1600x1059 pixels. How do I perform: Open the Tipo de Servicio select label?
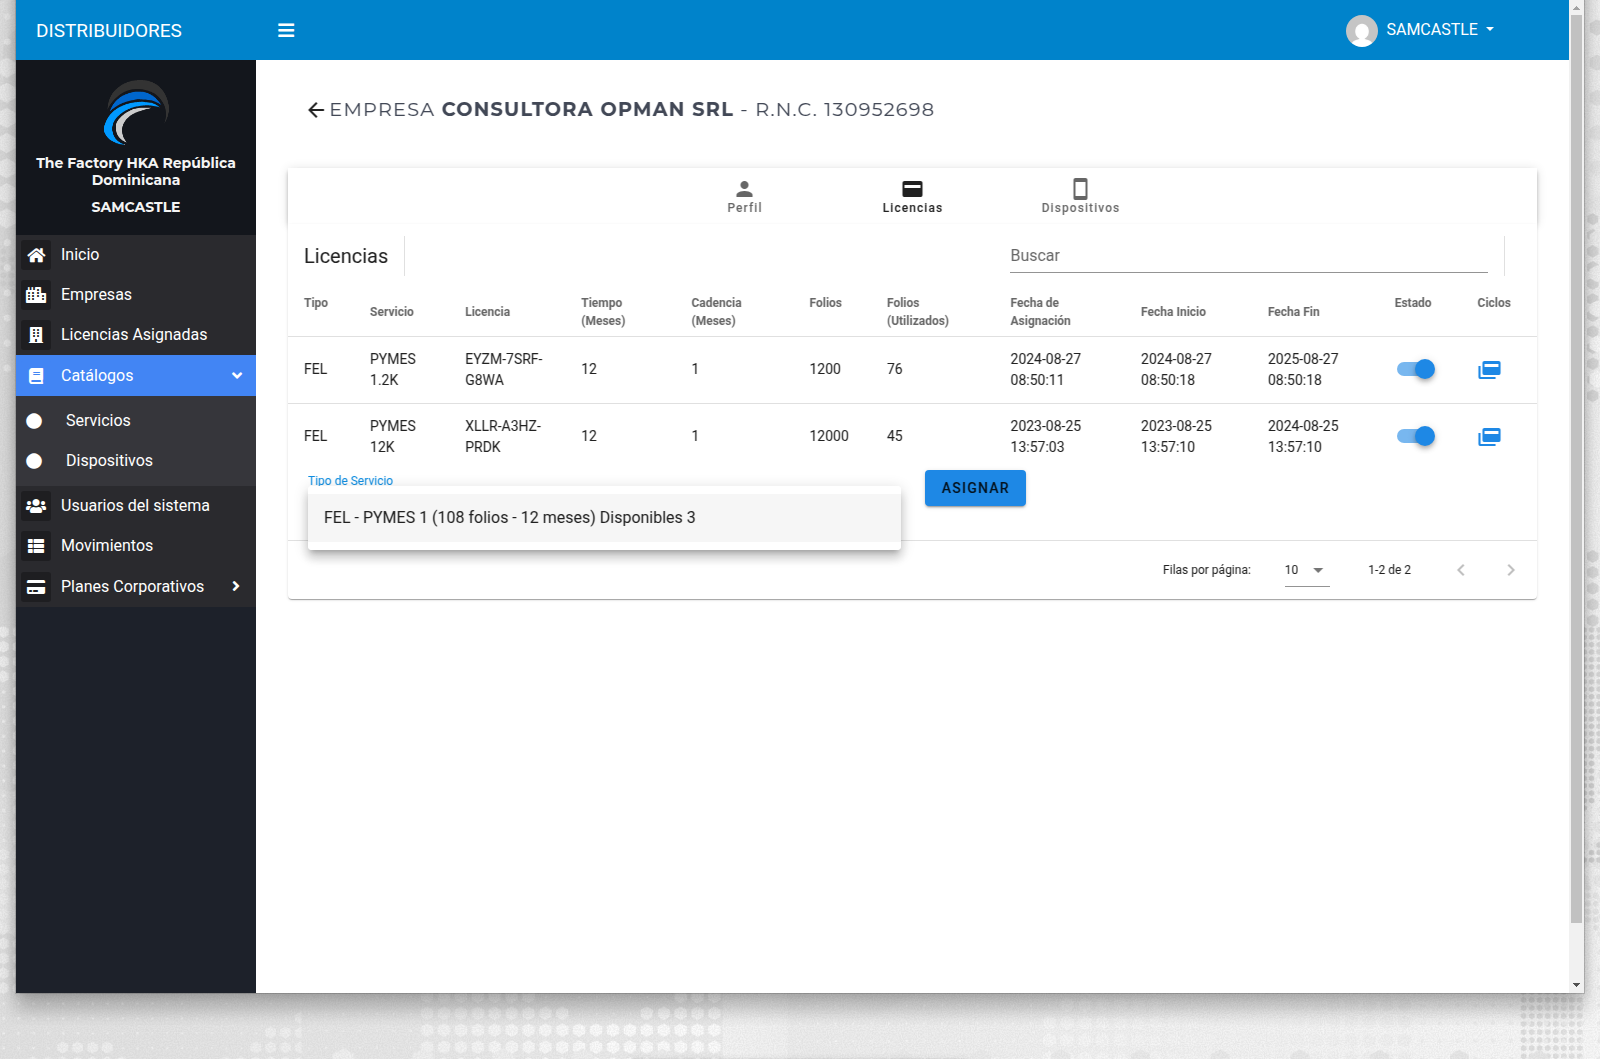(x=350, y=481)
